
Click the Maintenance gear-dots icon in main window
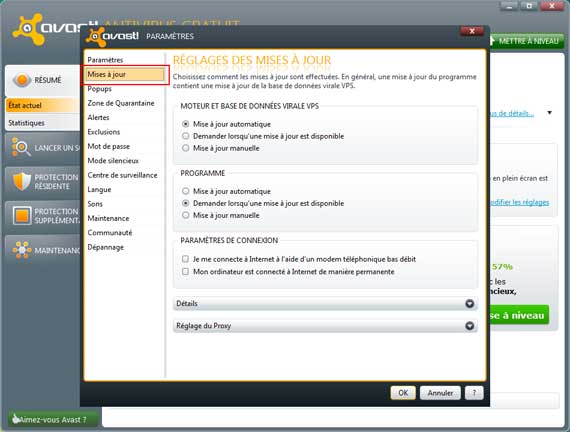22,250
